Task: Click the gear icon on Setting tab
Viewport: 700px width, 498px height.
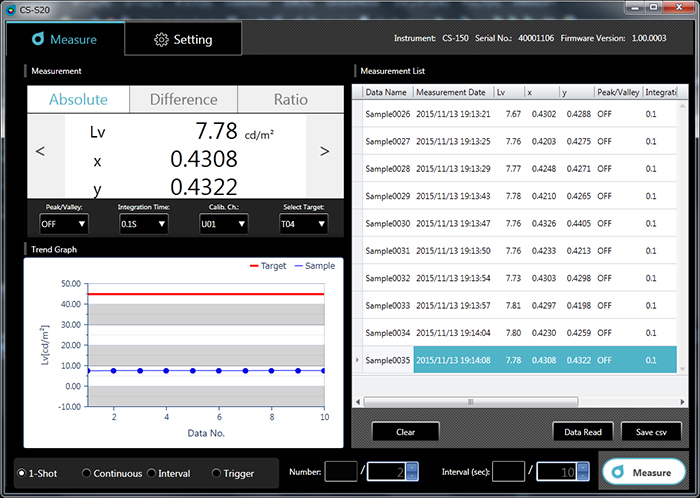Action: coord(161,40)
